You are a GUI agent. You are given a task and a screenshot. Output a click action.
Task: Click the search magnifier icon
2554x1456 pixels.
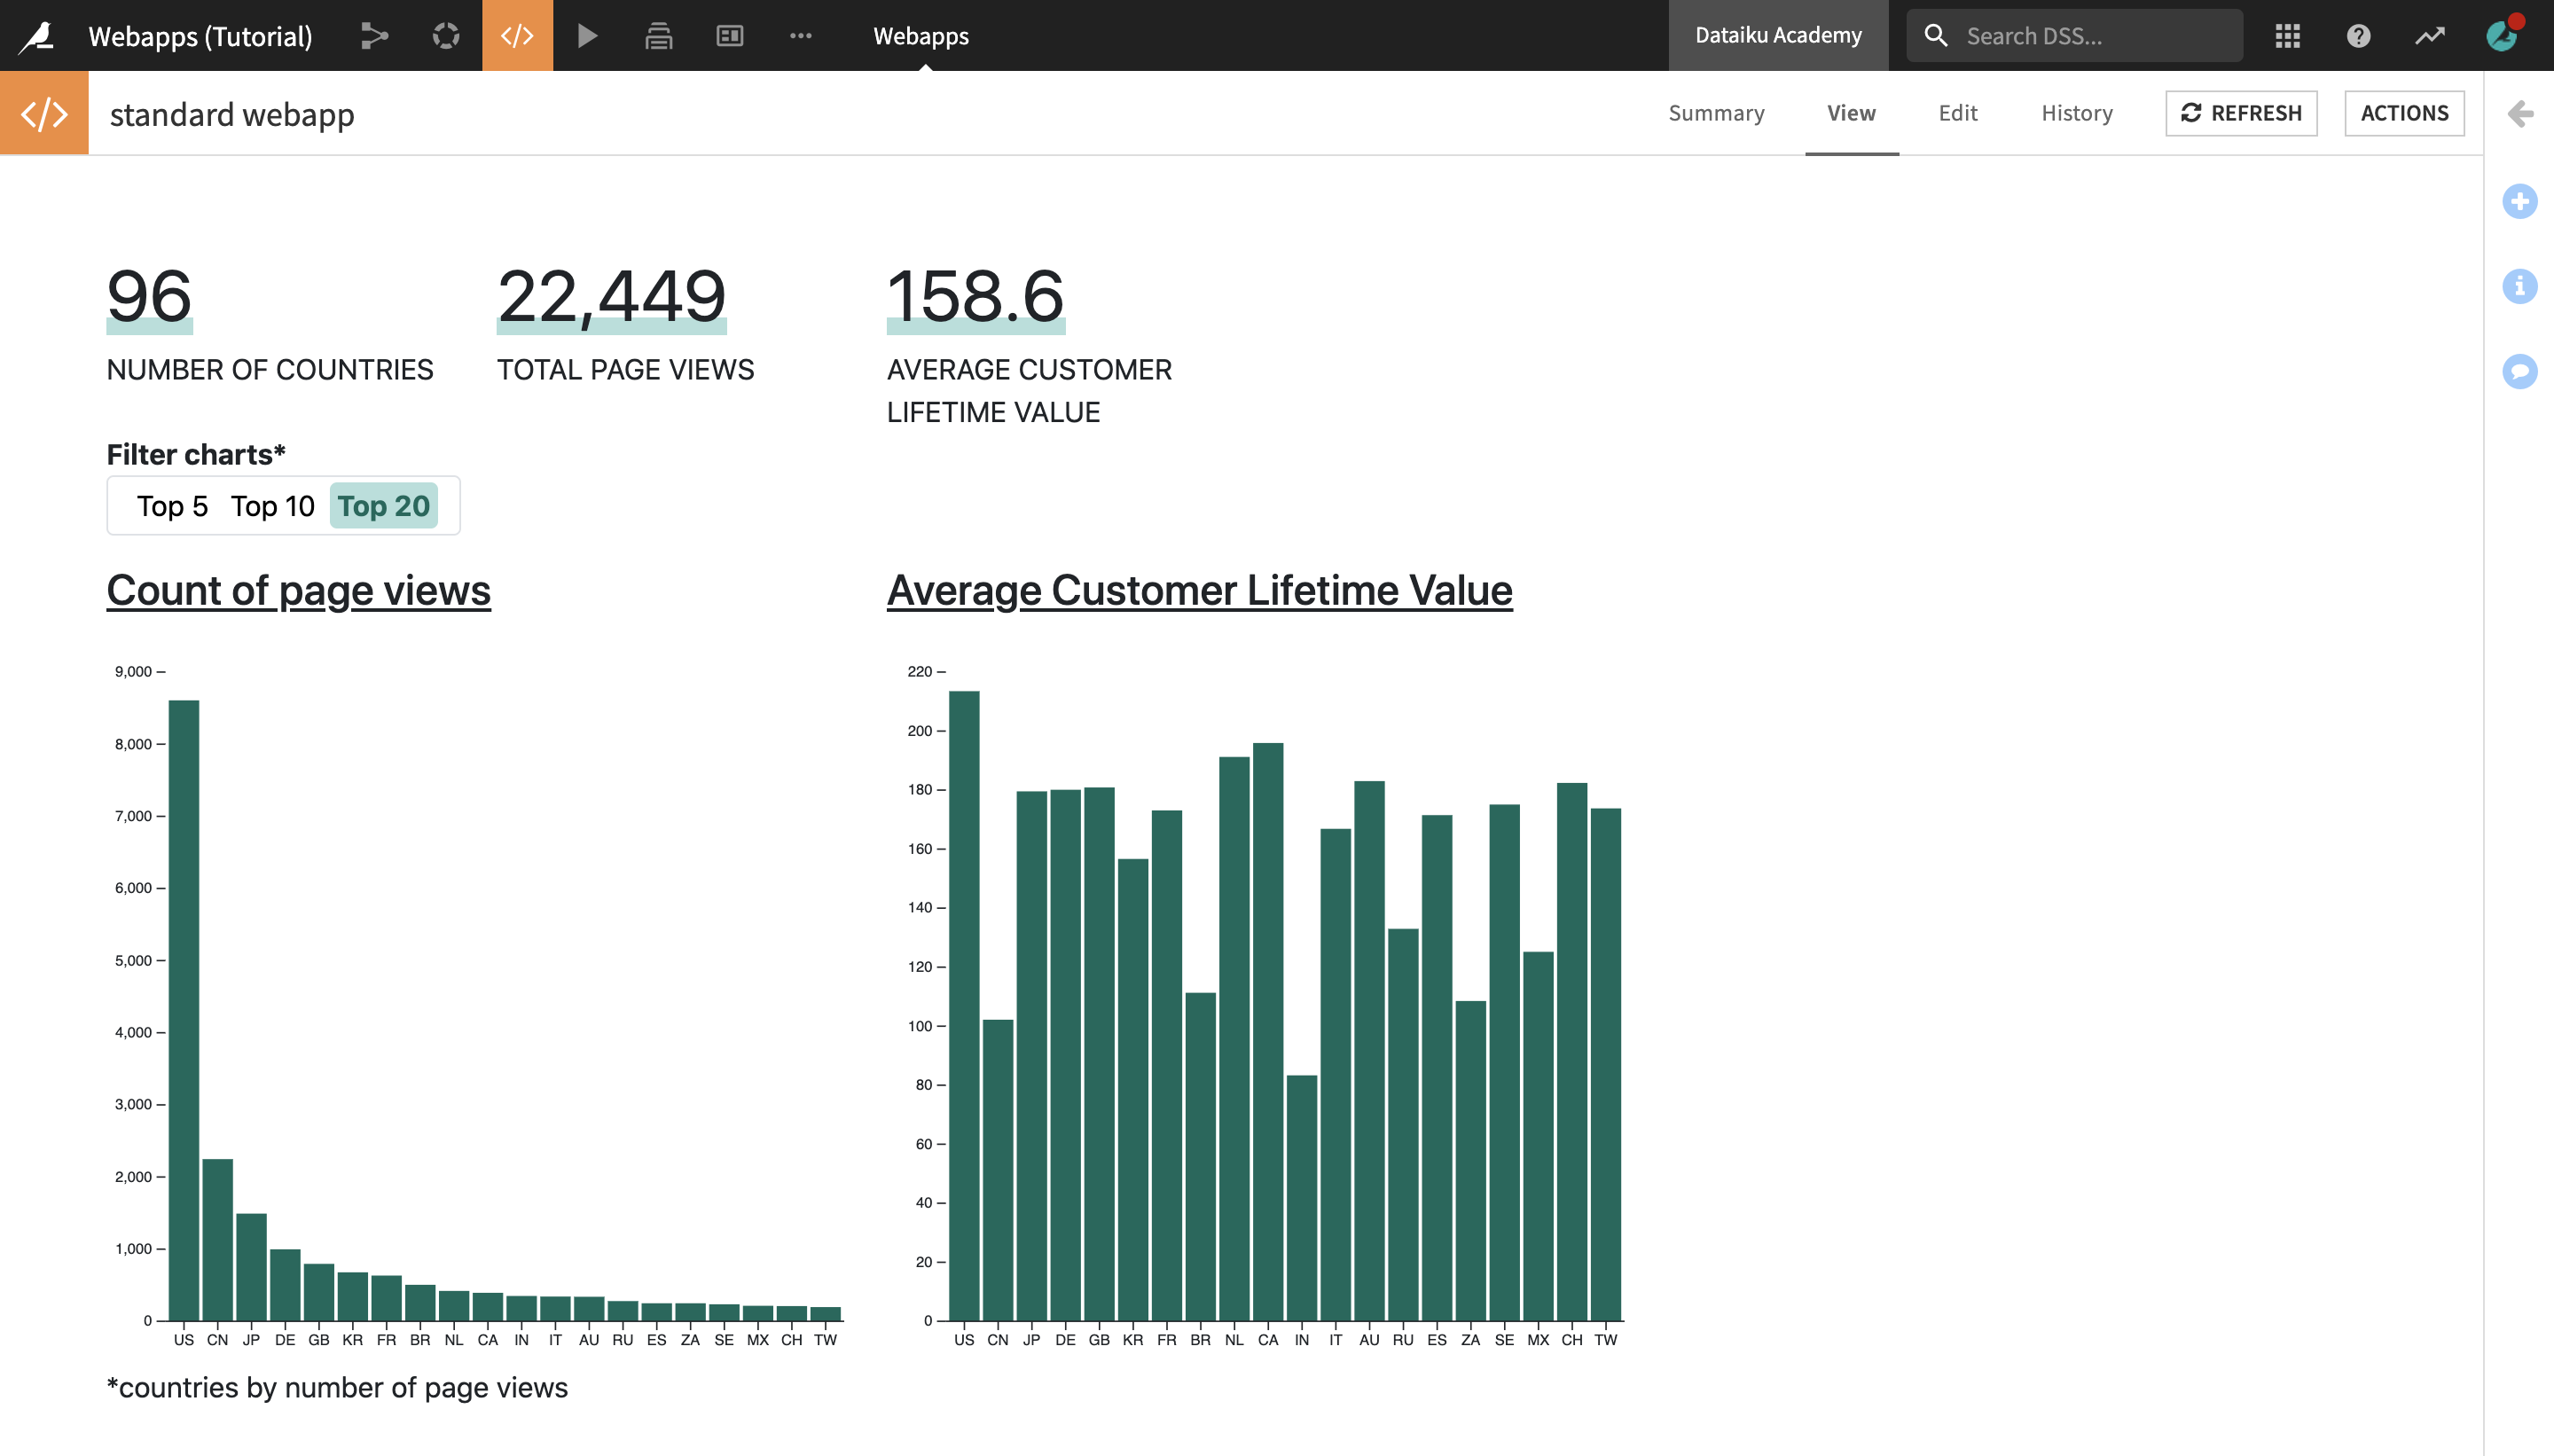click(x=1935, y=36)
